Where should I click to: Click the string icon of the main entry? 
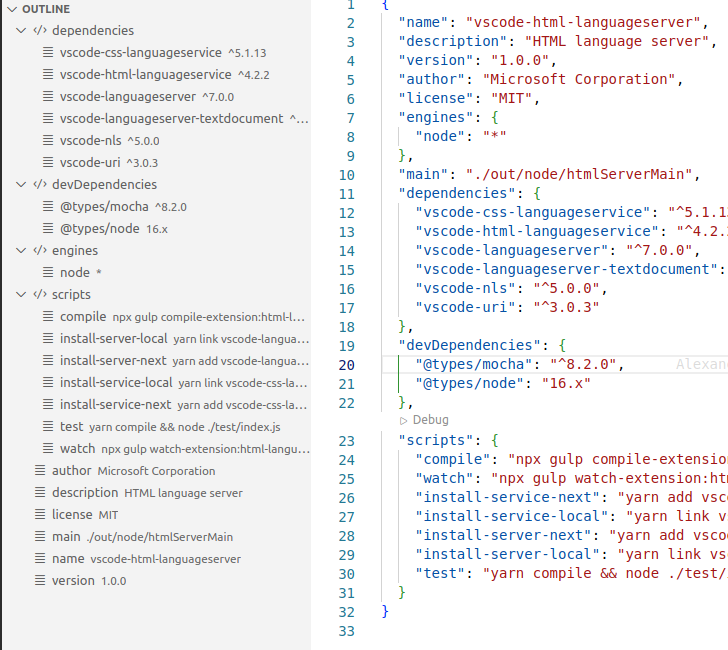click(x=40, y=537)
